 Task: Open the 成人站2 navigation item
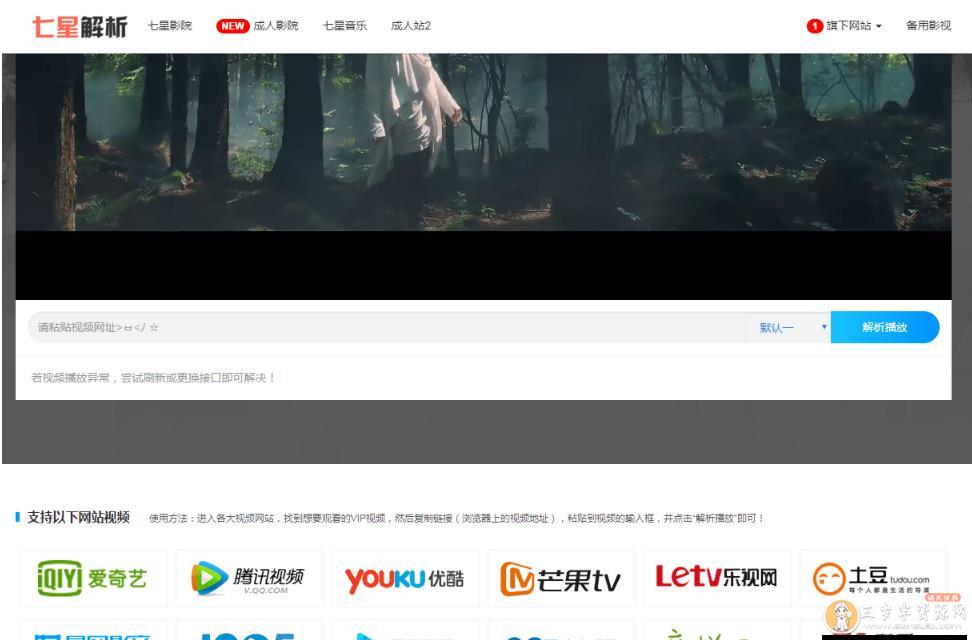(410, 26)
